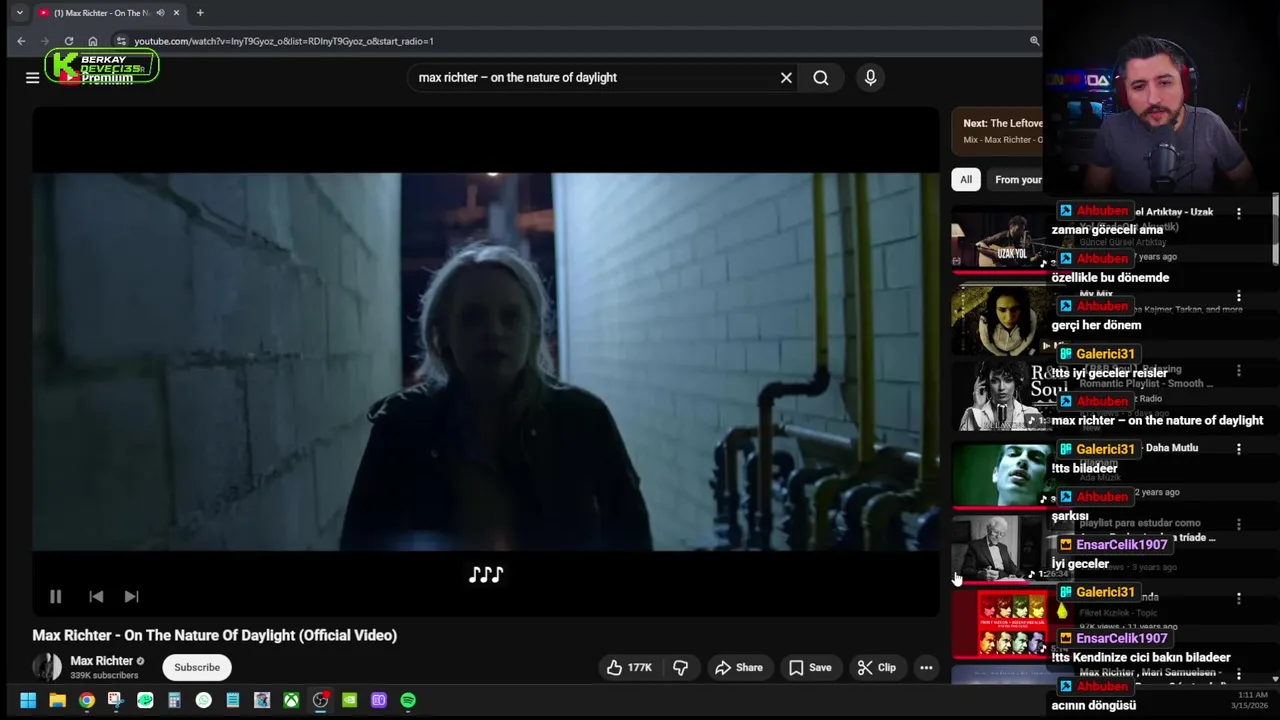Open Notepad from the taskbar
Screen dimensions: 1280x720
coord(232,700)
